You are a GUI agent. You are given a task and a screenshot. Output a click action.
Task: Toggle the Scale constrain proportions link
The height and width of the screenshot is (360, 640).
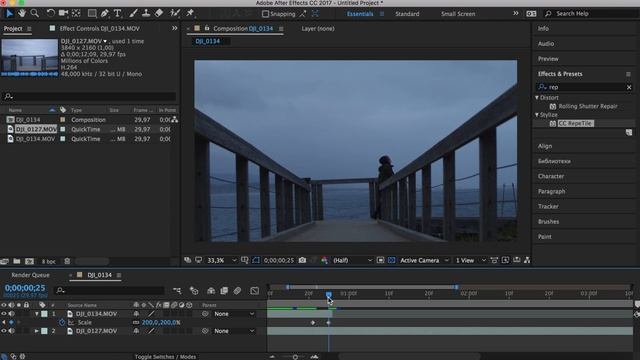click(x=136, y=322)
